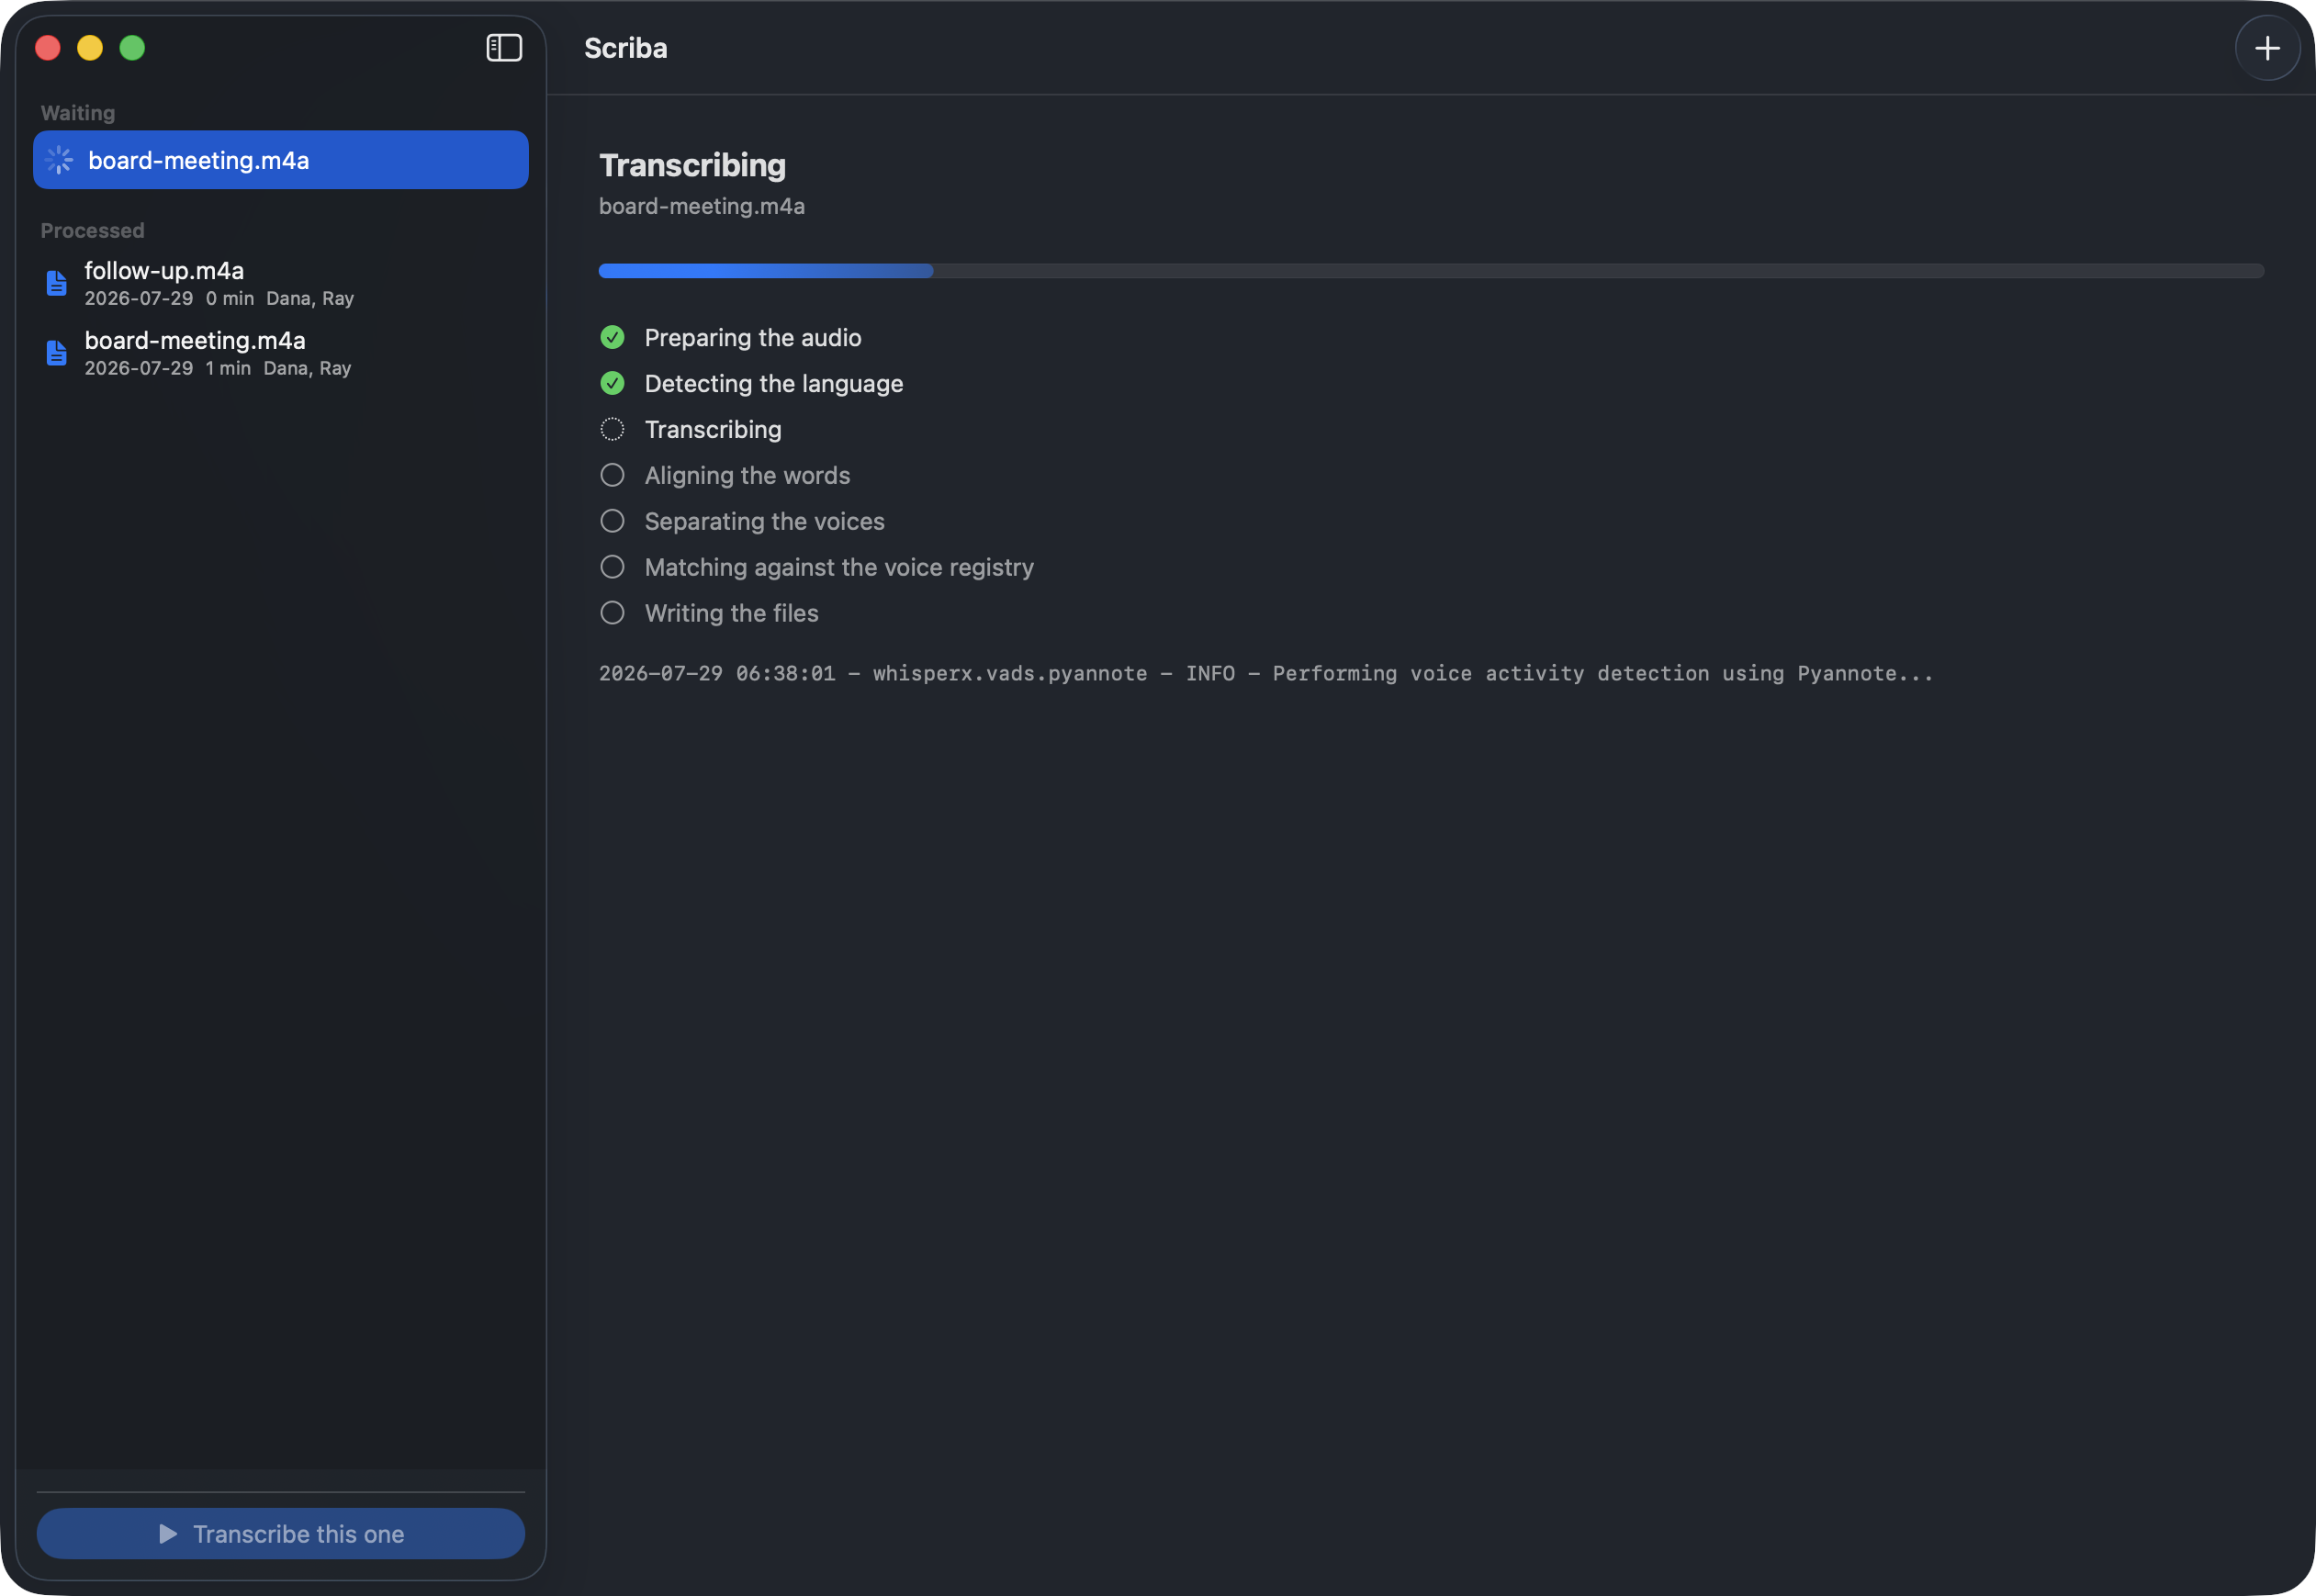This screenshot has width=2316, height=1596.
Task: Click the transcription progress bar
Action: click(x=1431, y=271)
